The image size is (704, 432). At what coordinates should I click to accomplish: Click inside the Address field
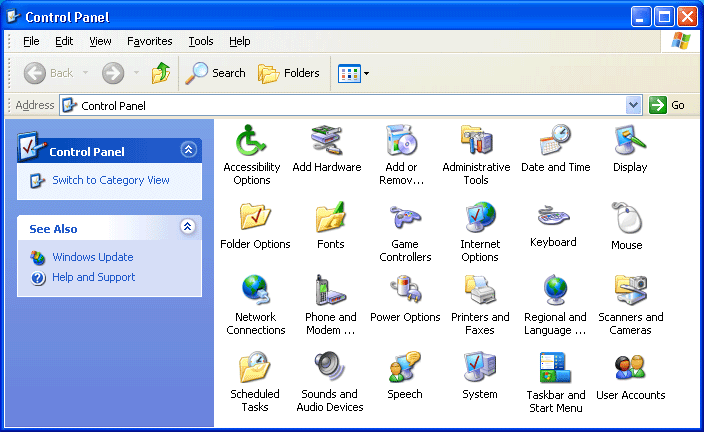pyautogui.click(x=350, y=105)
